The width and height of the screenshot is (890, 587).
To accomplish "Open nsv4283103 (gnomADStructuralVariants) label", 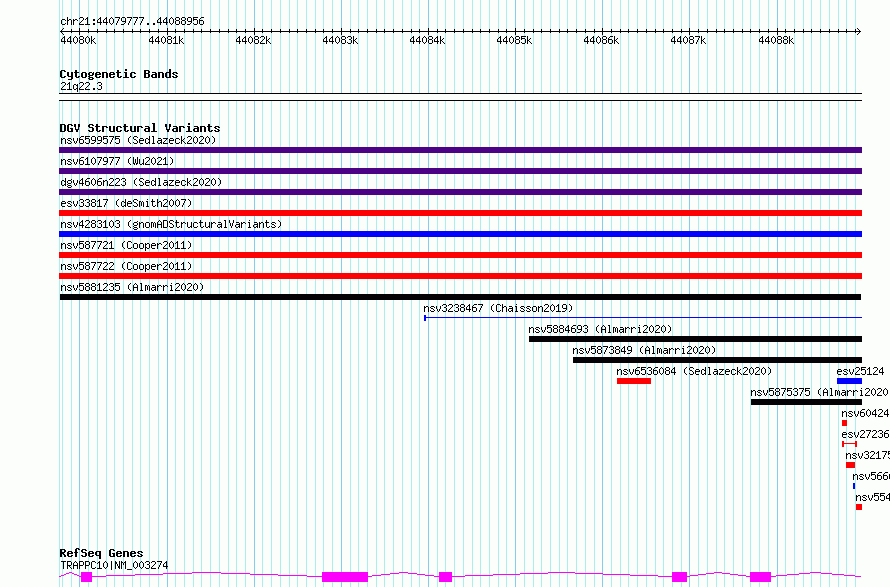I will coord(171,224).
